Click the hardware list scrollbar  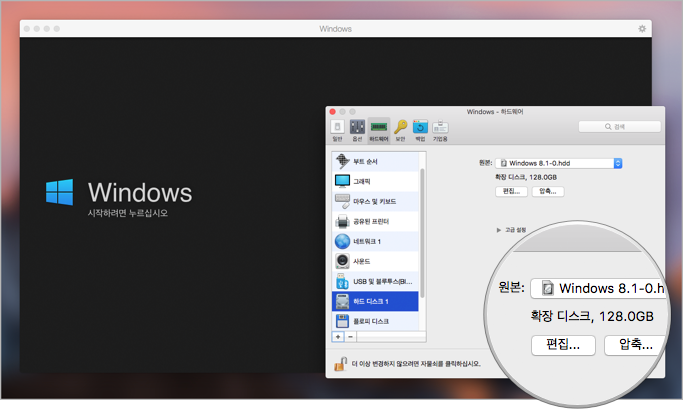422,233
